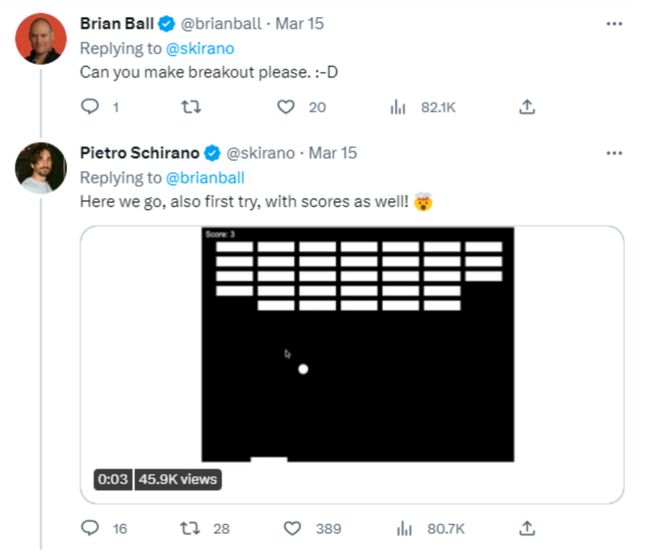Open Brian Ball's profile picture
The height and width of the screenshot is (554, 660).
(40, 39)
